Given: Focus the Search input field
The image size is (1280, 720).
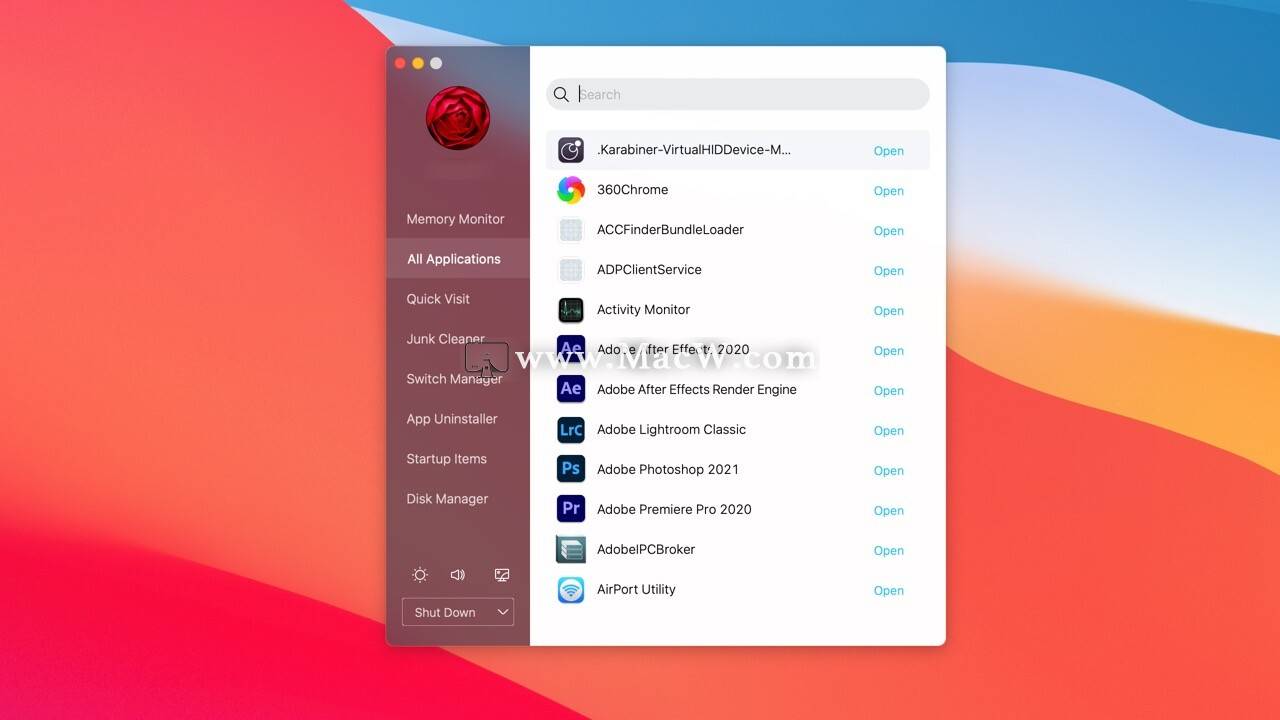Looking at the screenshot, I should (738, 94).
